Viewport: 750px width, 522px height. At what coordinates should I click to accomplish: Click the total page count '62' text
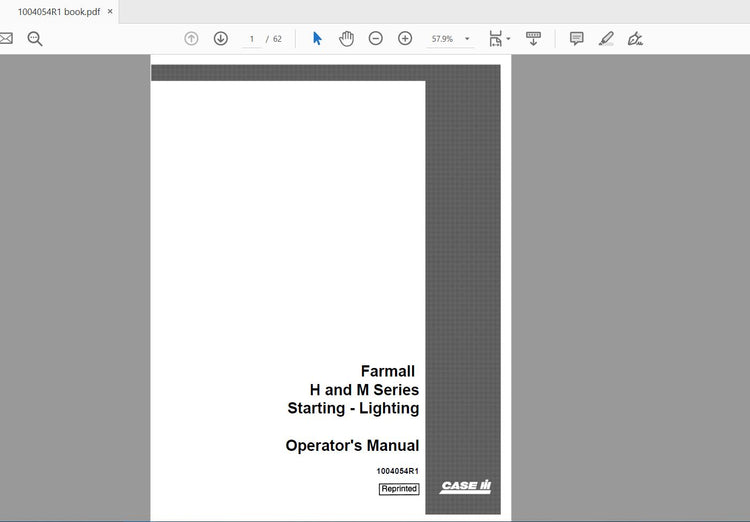click(x=277, y=39)
